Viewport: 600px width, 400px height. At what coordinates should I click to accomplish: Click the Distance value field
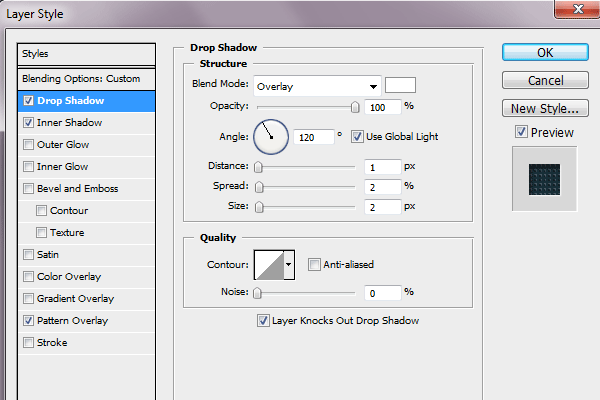click(x=381, y=167)
